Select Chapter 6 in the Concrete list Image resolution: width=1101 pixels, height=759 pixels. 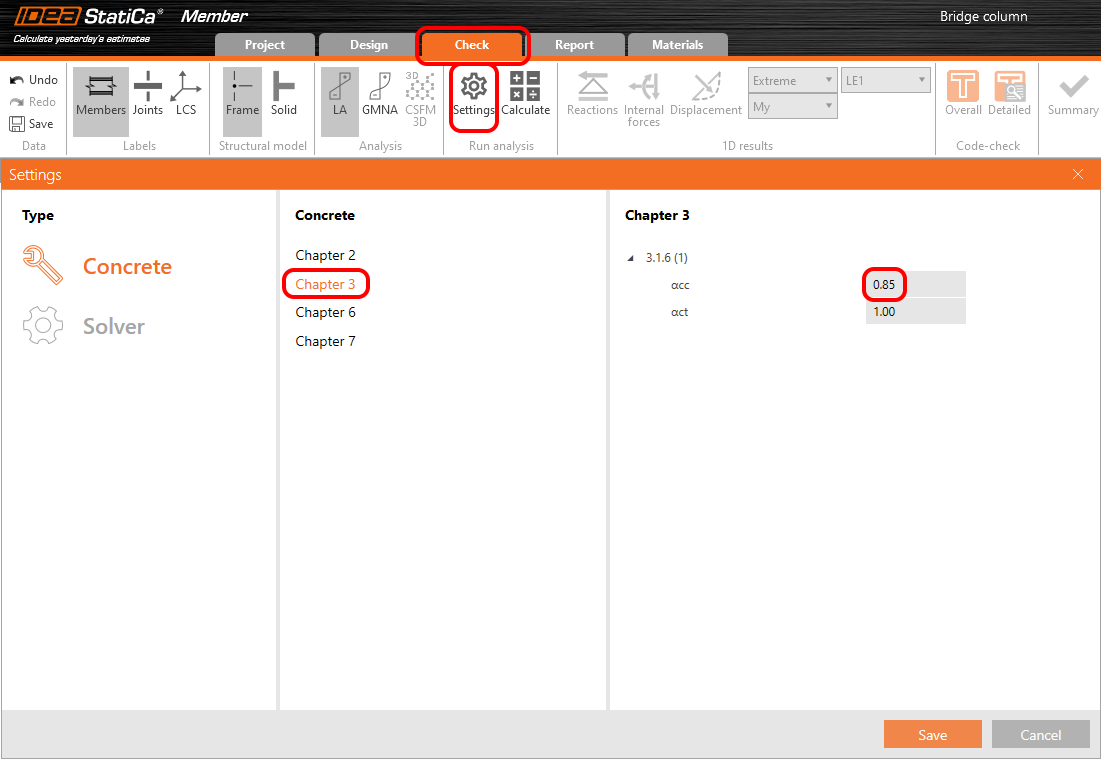click(325, 313)
